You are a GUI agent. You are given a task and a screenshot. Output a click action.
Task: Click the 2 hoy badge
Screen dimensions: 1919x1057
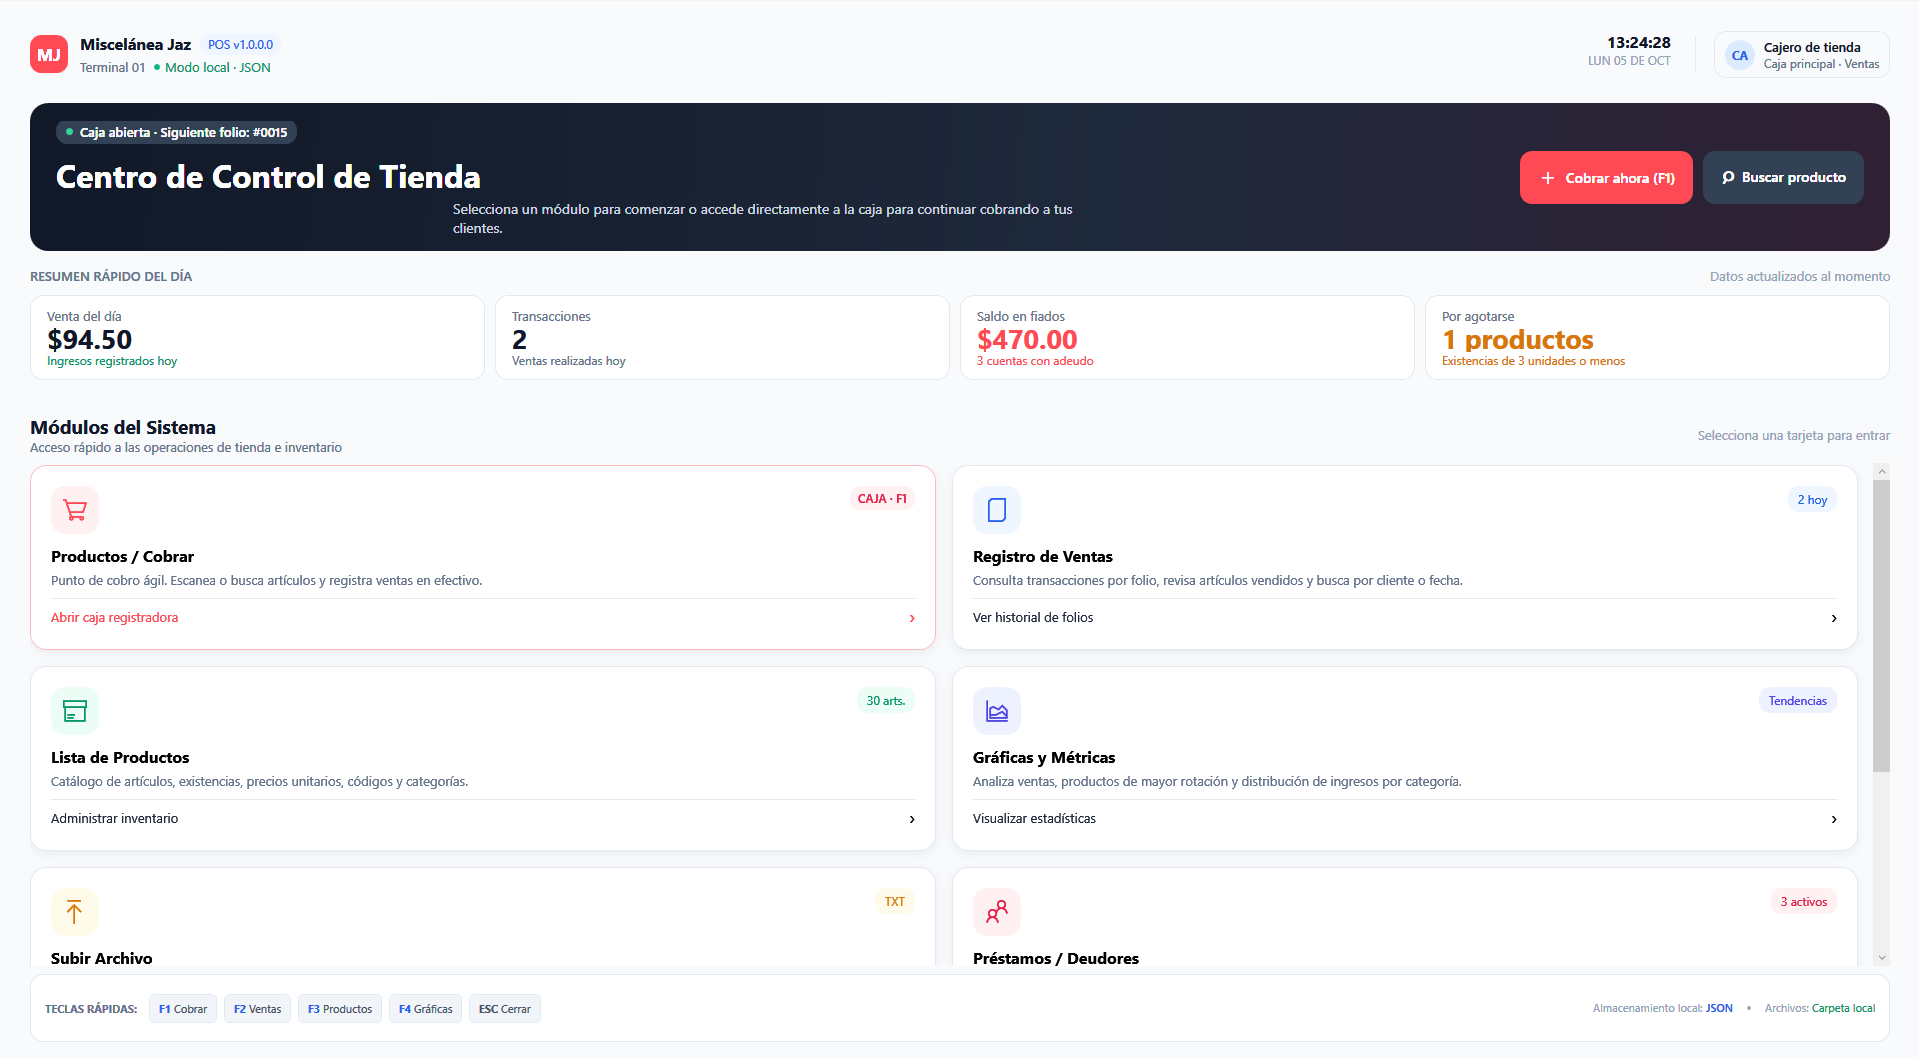coord(1812,500)
